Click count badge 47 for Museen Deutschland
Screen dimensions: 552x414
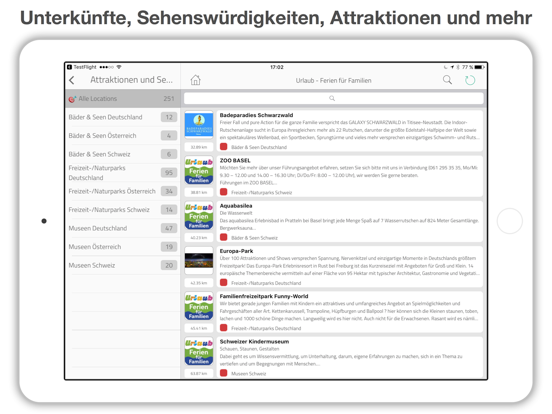[x=169, y=228]
